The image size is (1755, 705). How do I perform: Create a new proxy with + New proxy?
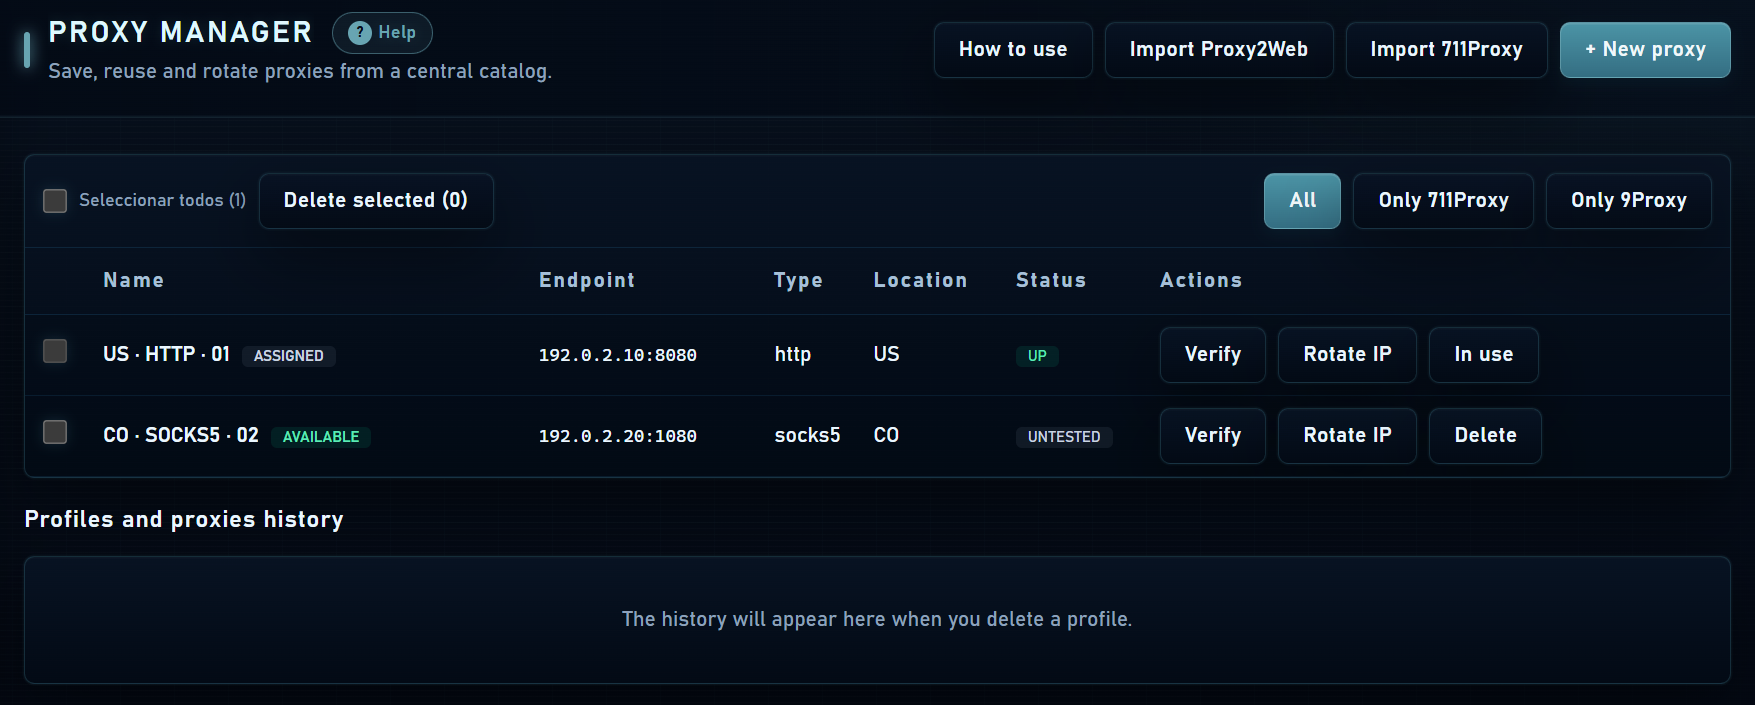(x=1645, y=50)
